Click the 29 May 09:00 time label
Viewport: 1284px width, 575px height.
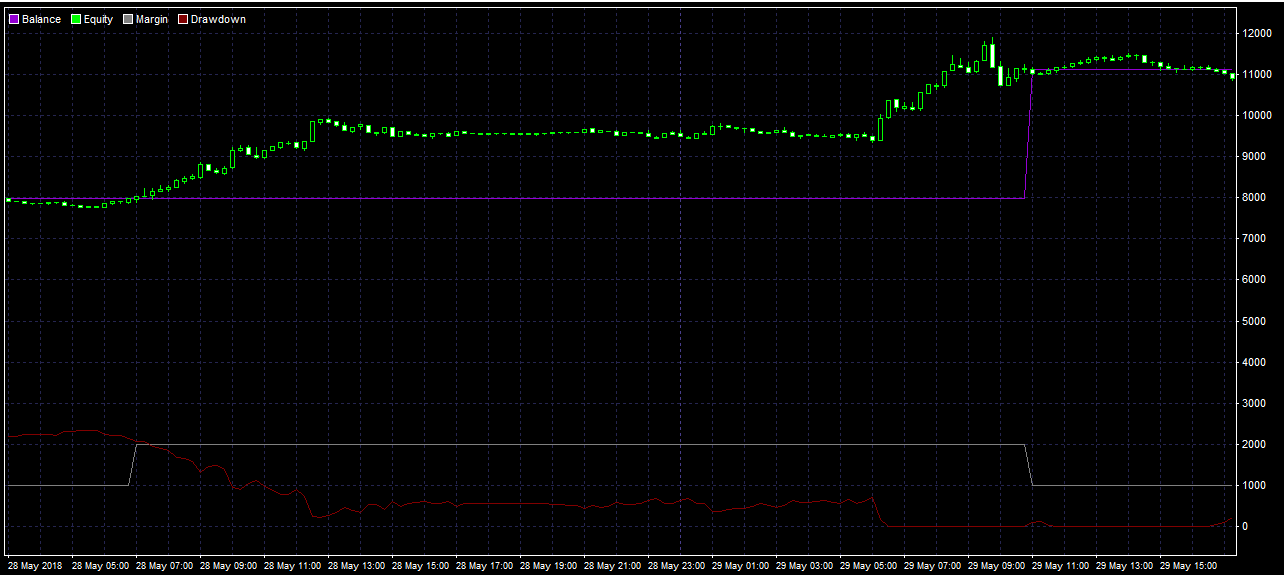(996, 565)
